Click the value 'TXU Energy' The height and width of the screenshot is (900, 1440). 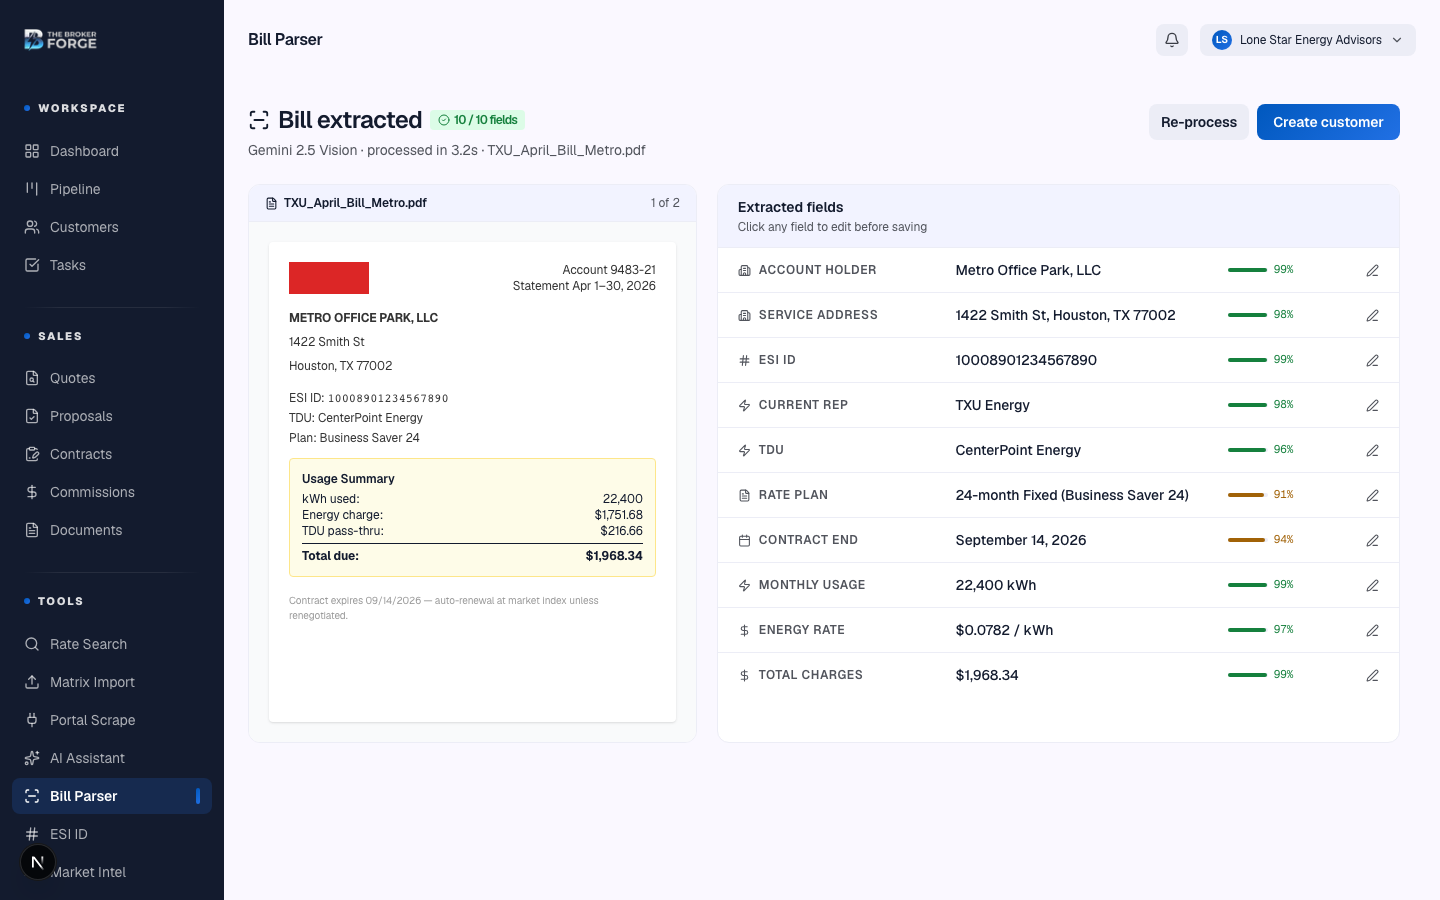pyautogui.click(x=992, y=405)
